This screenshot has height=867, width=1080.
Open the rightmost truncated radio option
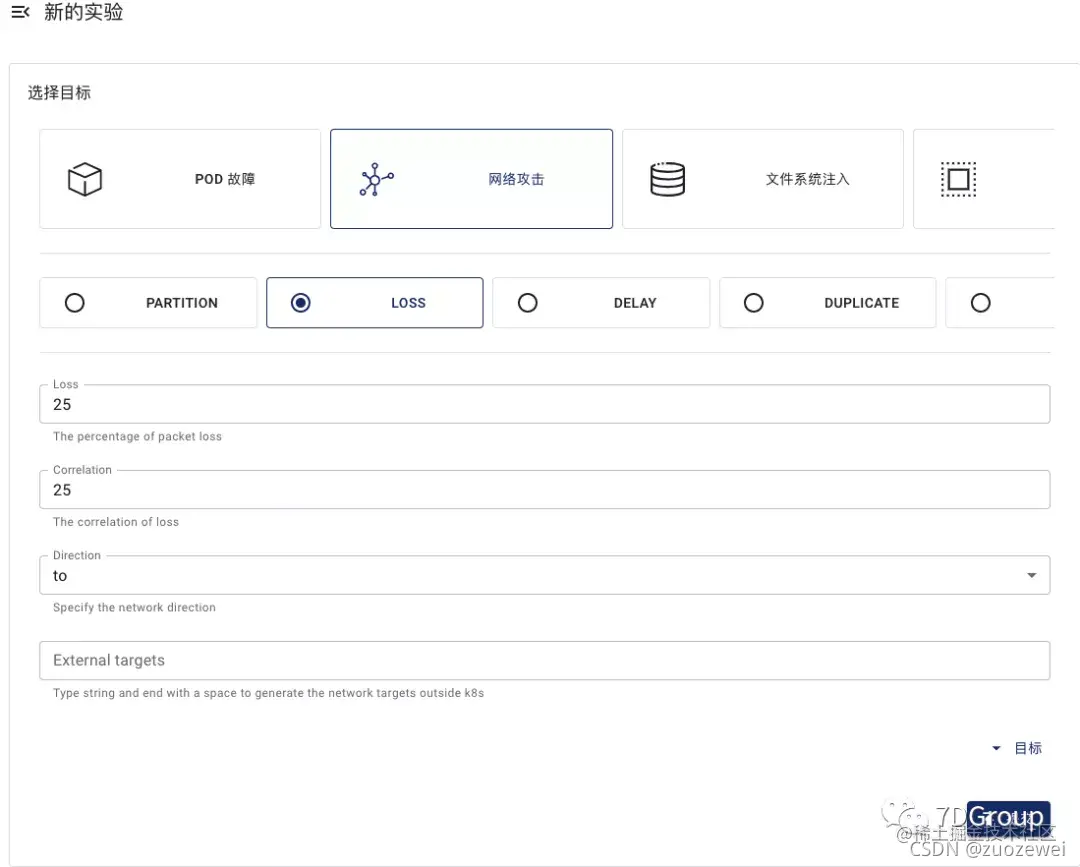click(980, 302)
